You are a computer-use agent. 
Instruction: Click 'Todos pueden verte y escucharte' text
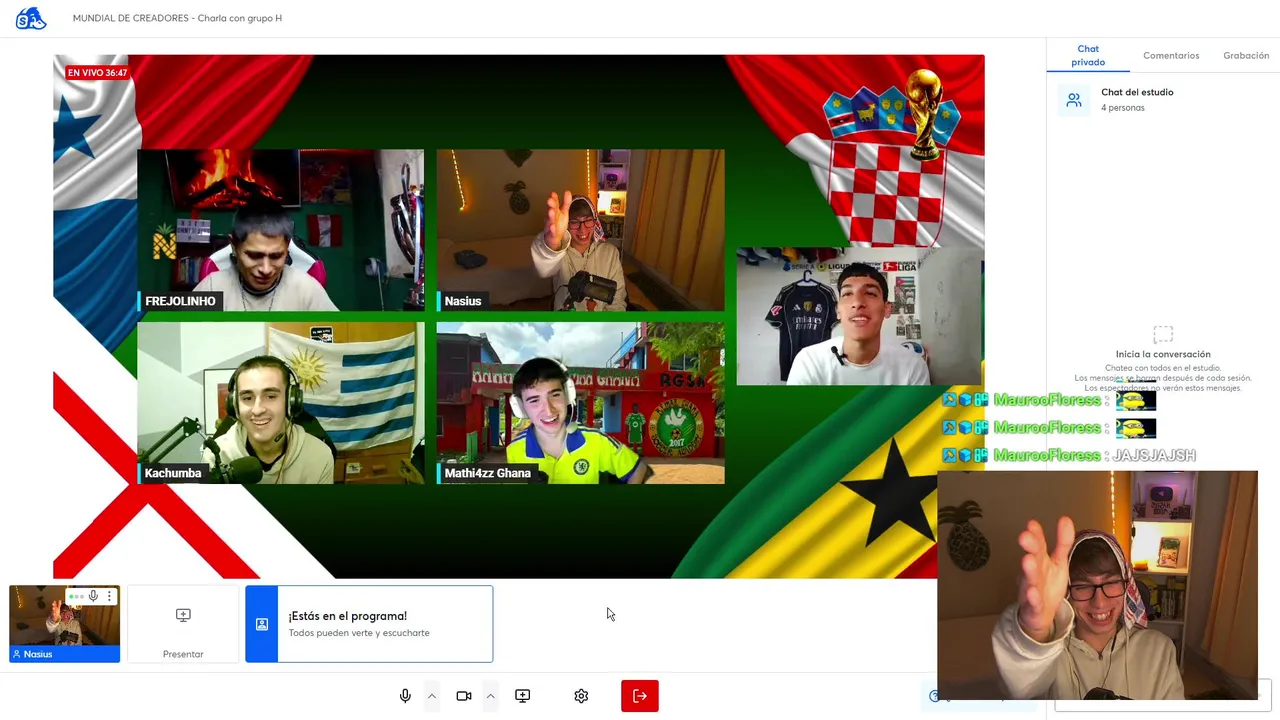[x=359, y=633]
